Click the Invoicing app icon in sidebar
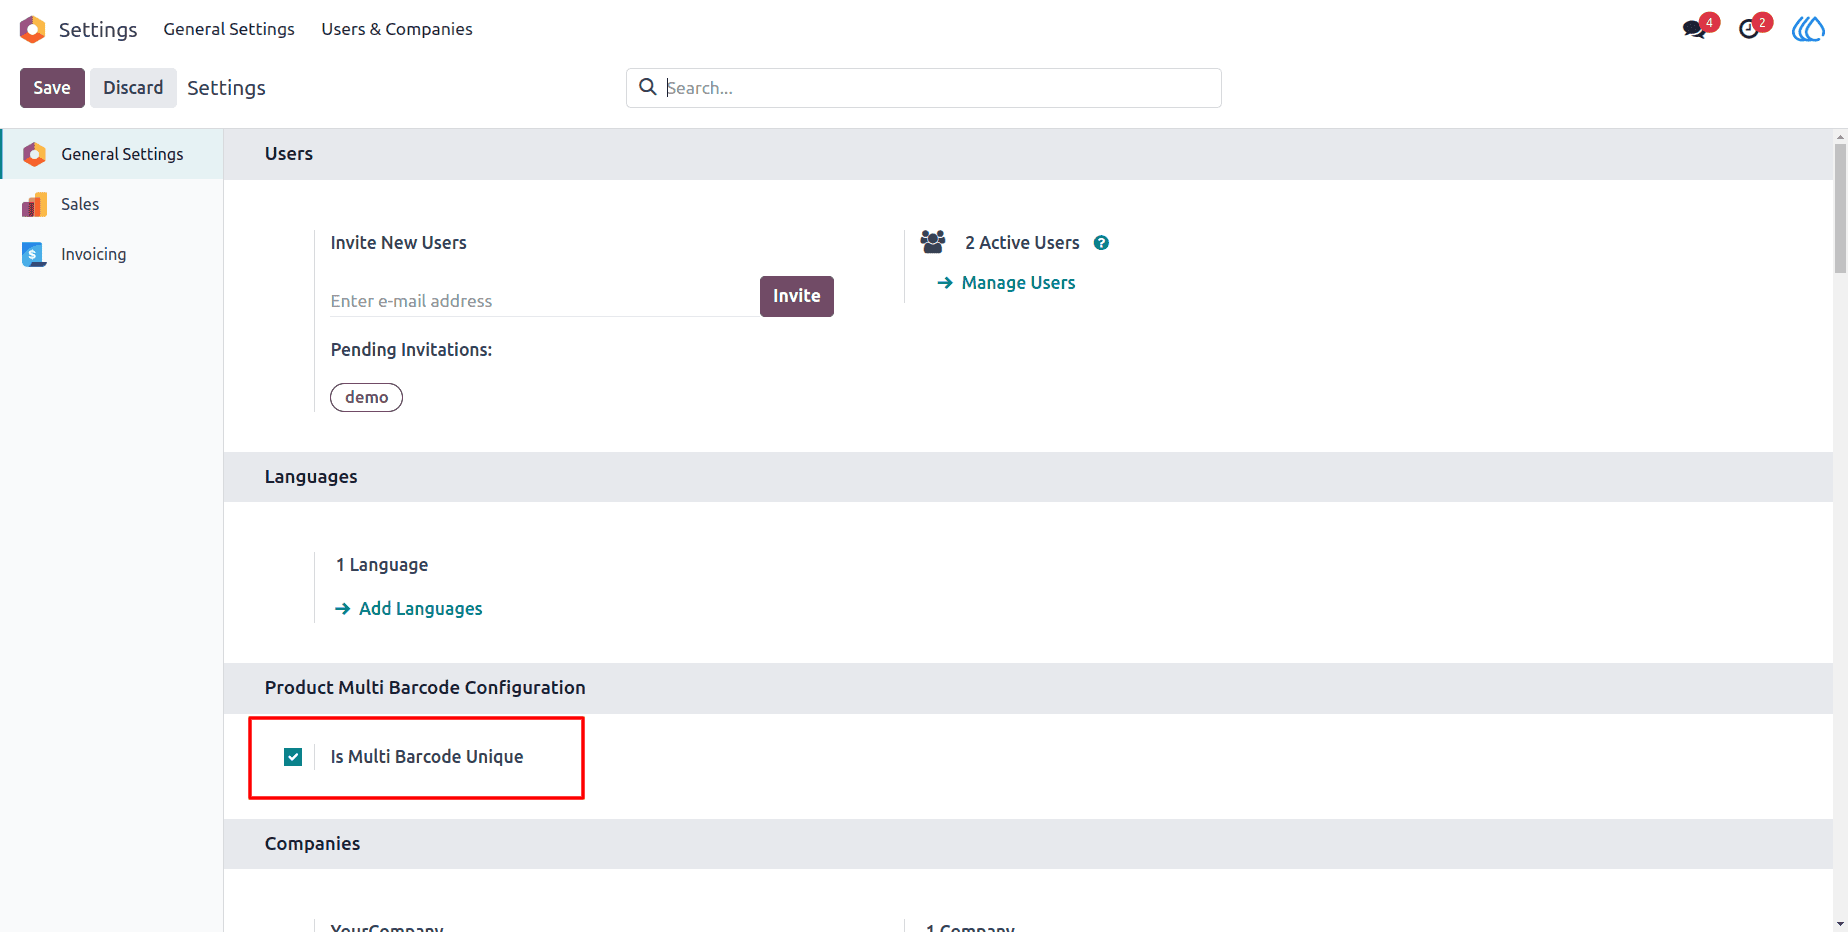Screen dimensions: 1848x932 35,254
